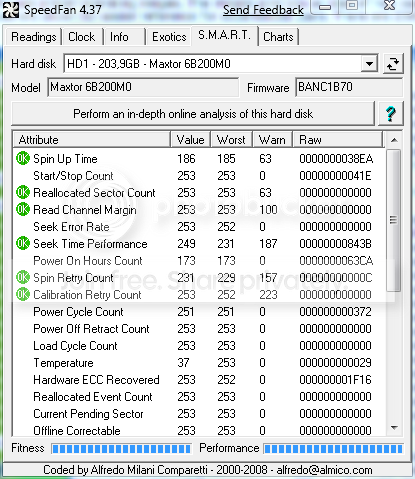Click the Send Feedback link
Image resolution: width=415 pixels, height=479 pixels.
click(263, 10)
